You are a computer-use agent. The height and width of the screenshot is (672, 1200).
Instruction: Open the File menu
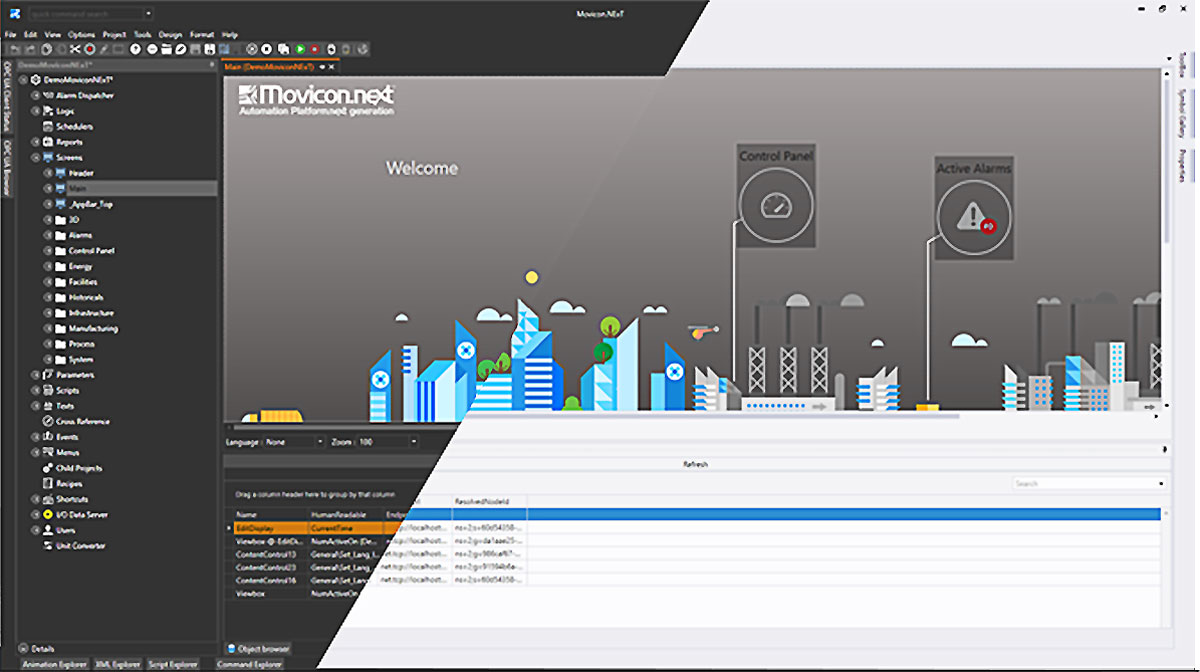(11, 34)
